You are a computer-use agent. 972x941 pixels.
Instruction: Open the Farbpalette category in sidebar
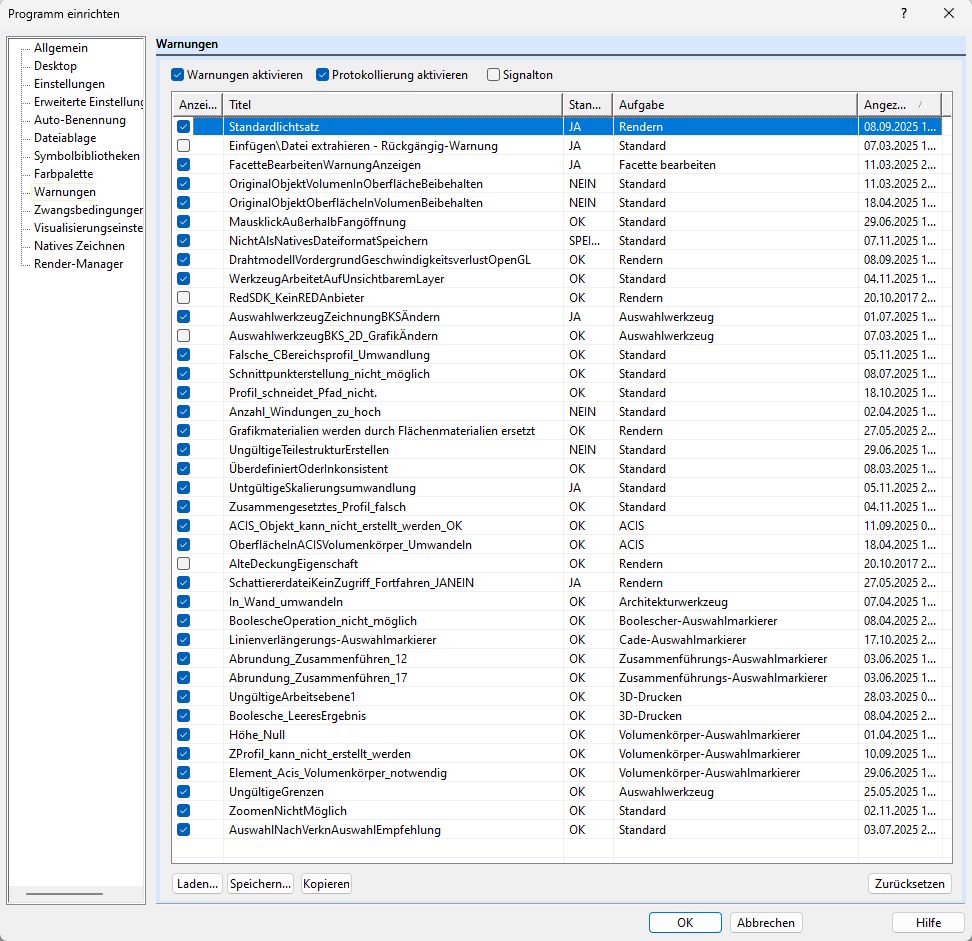(63, 174)
